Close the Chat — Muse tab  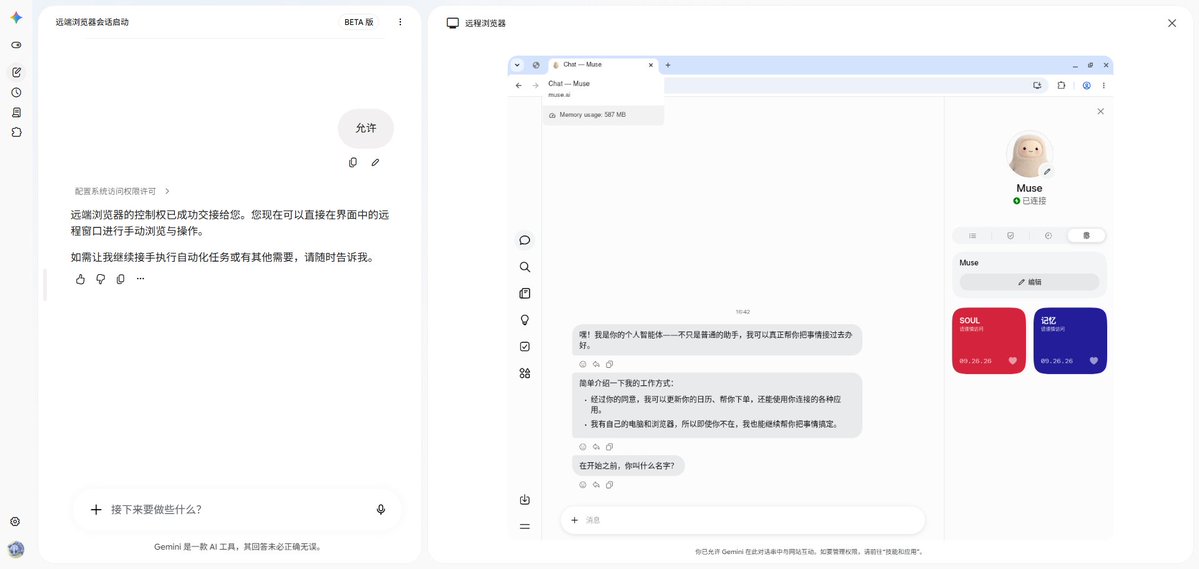(651, 65)
